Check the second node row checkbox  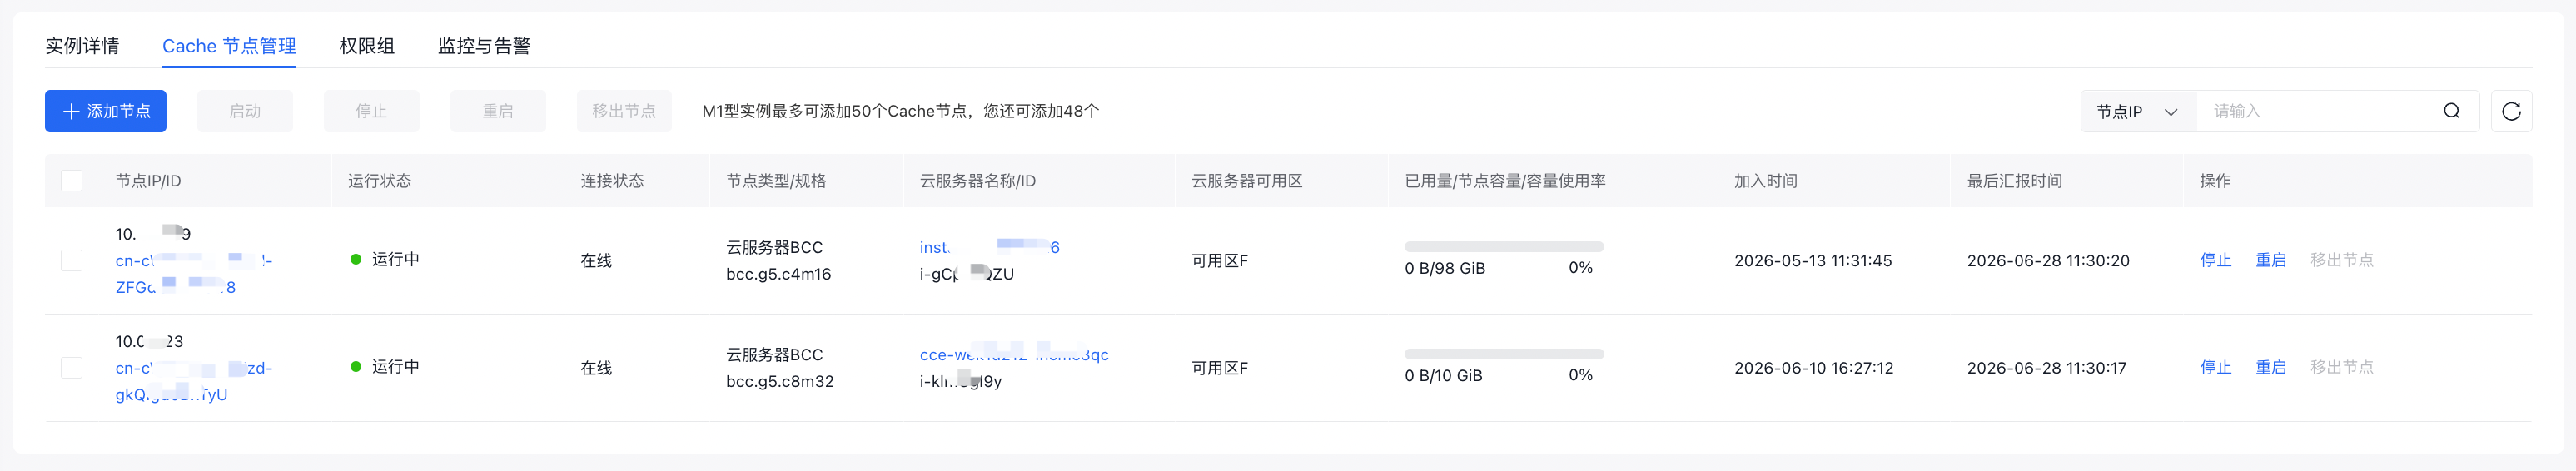(72, 368)
